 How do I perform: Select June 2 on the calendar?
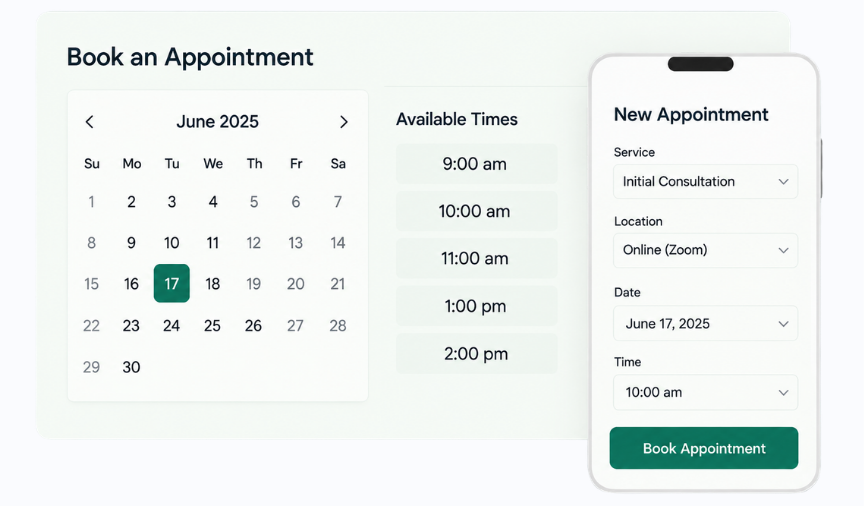pyautogui.click(x=131, y=202)
